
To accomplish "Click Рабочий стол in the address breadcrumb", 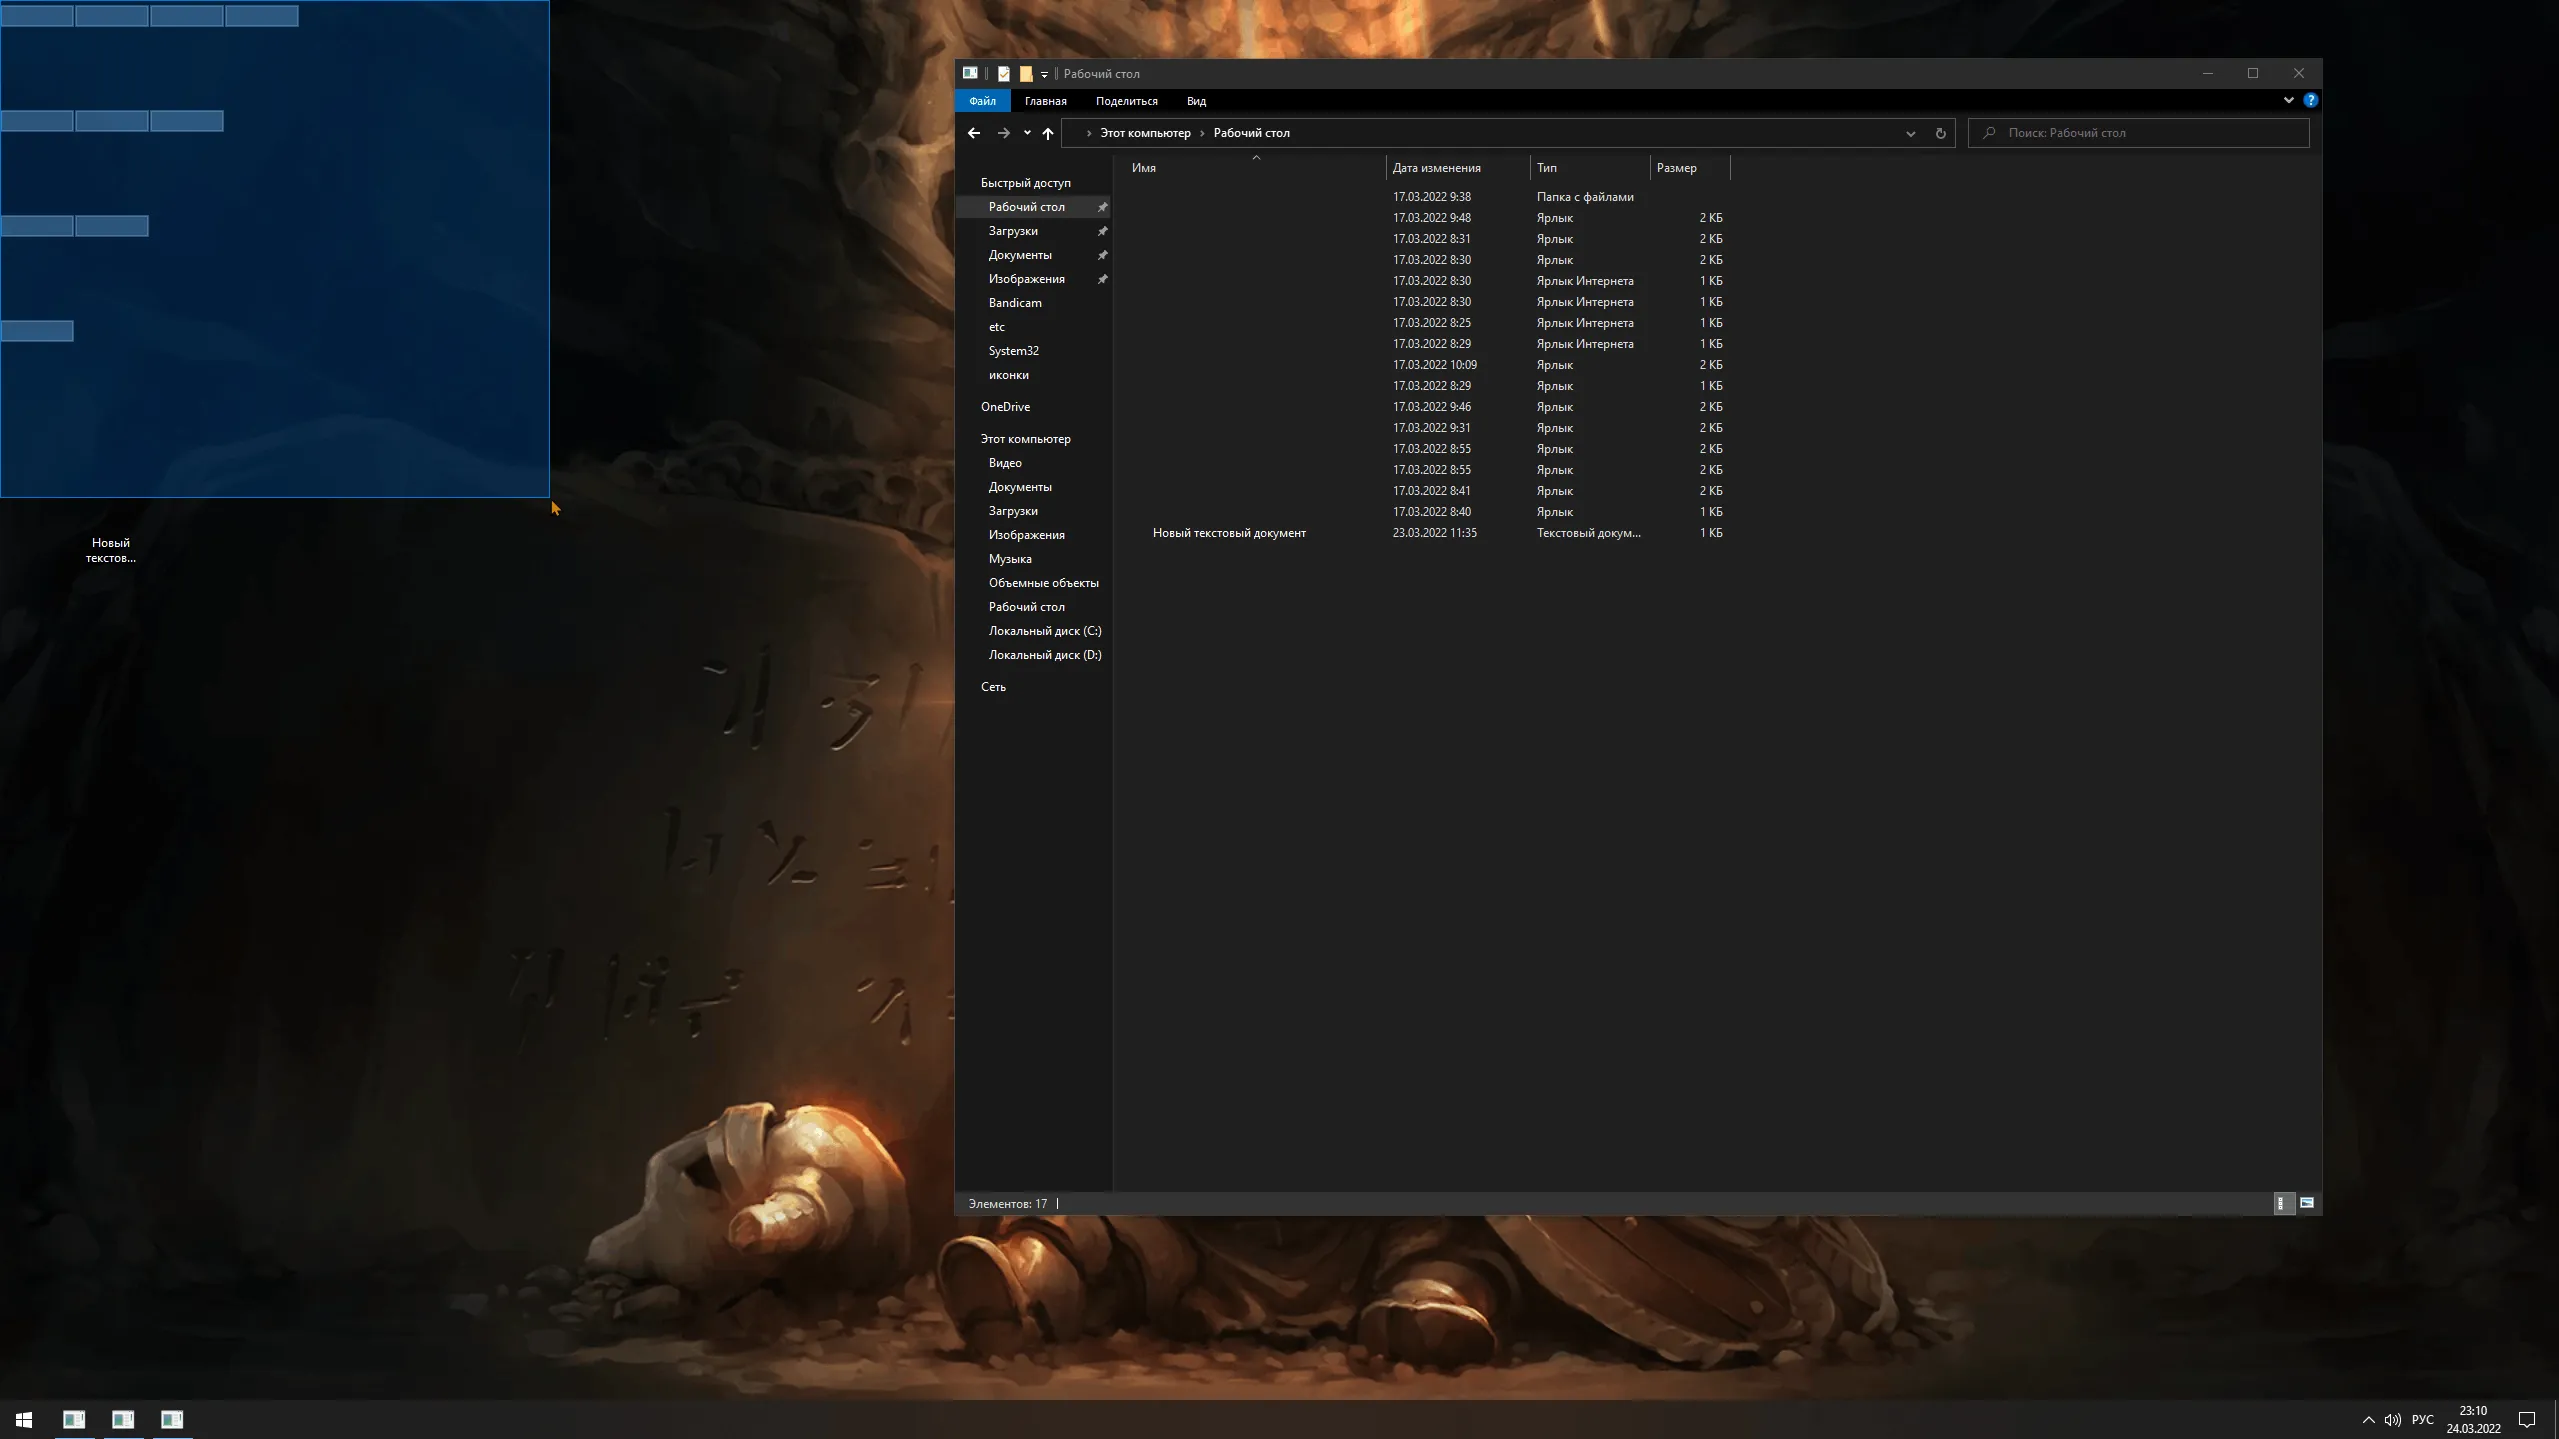I will coord(1251,133).
